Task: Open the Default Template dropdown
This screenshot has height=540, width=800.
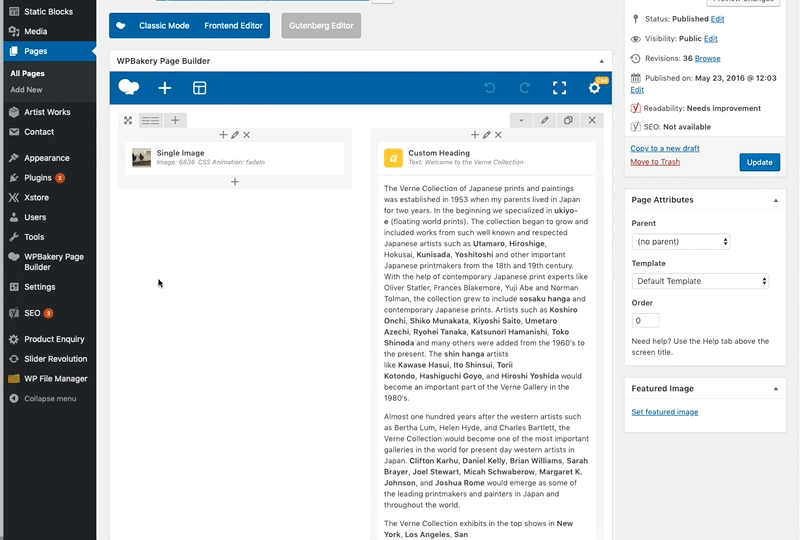Action: pyautogui.click(x=700, y=281)
